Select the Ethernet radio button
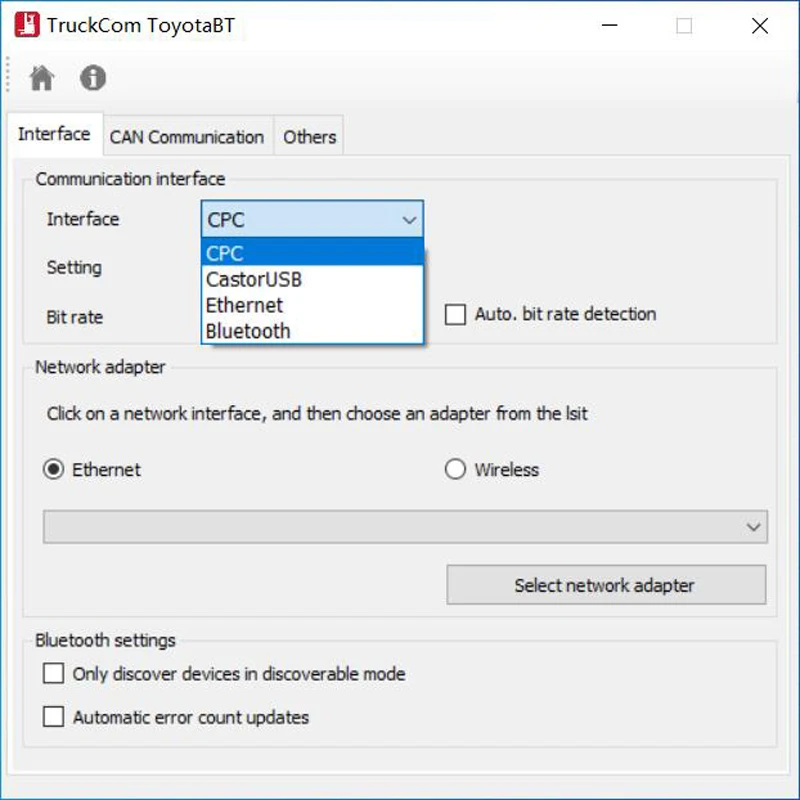Viewport: 800px width, 800px height. tap(54, 470)
